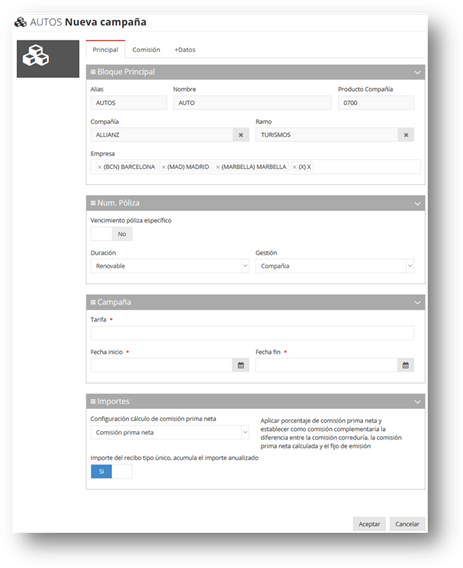Click the Aceptar button
This screenshot has width=463, height=568.
369,524
